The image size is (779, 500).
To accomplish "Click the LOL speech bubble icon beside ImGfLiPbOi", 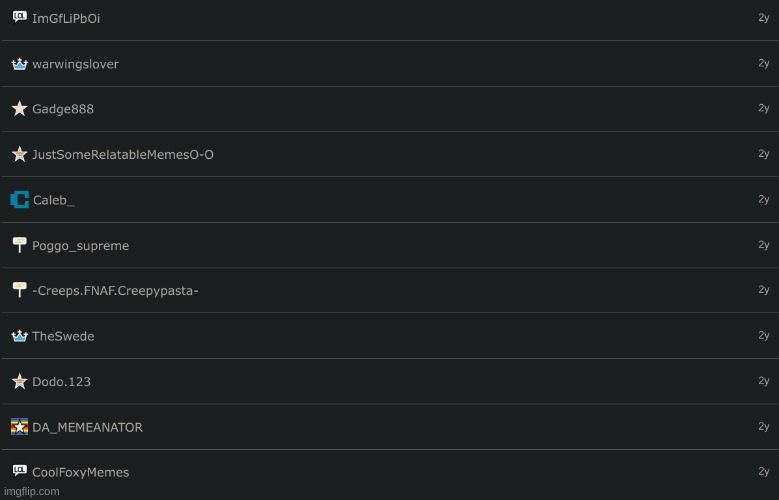I will (x=19, y=17).
